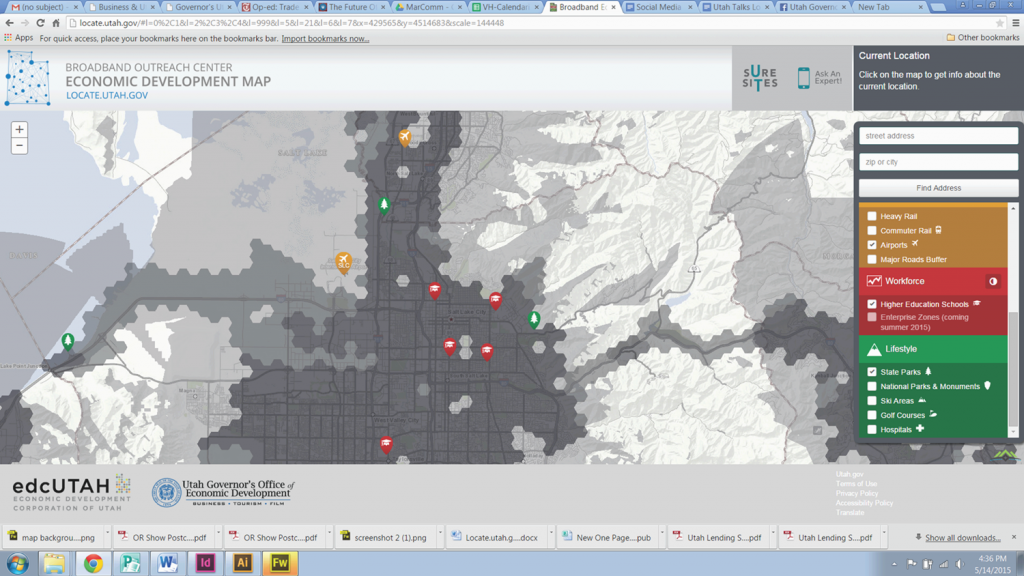The image size is (1024, 576).
Task: Click the Find Address button
Action: click(938, 188)
